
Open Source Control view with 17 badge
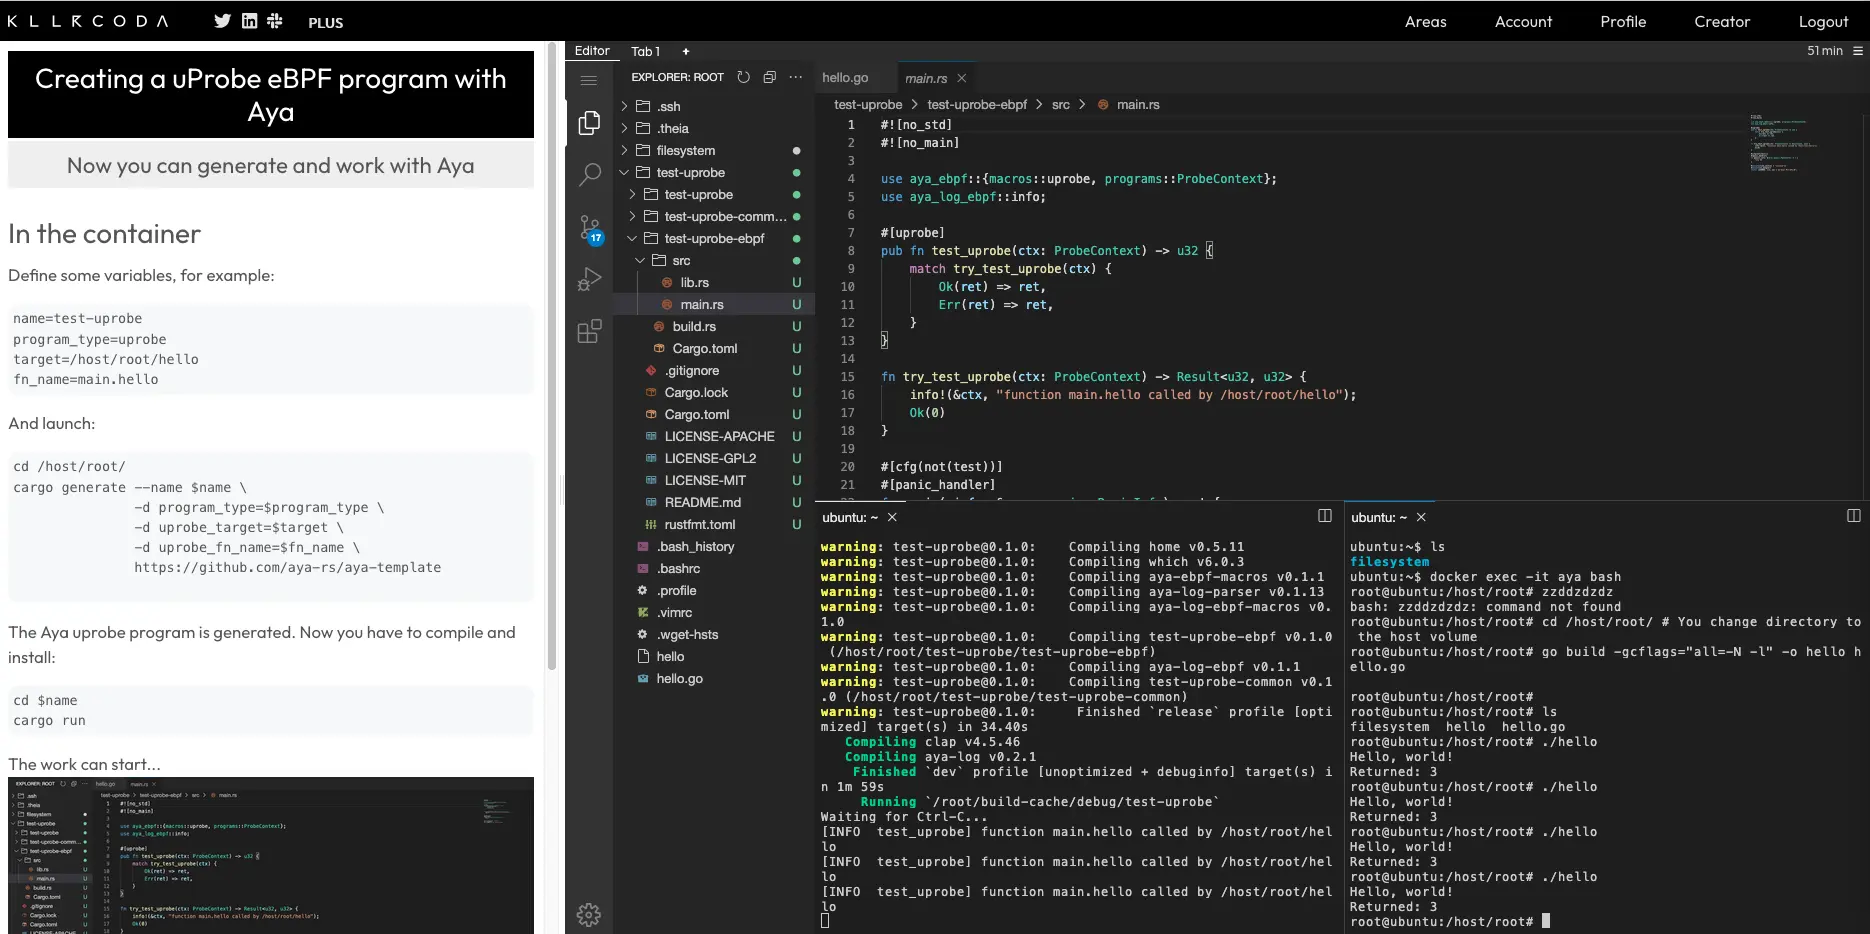pyautogui.click(x=590, y=230)
